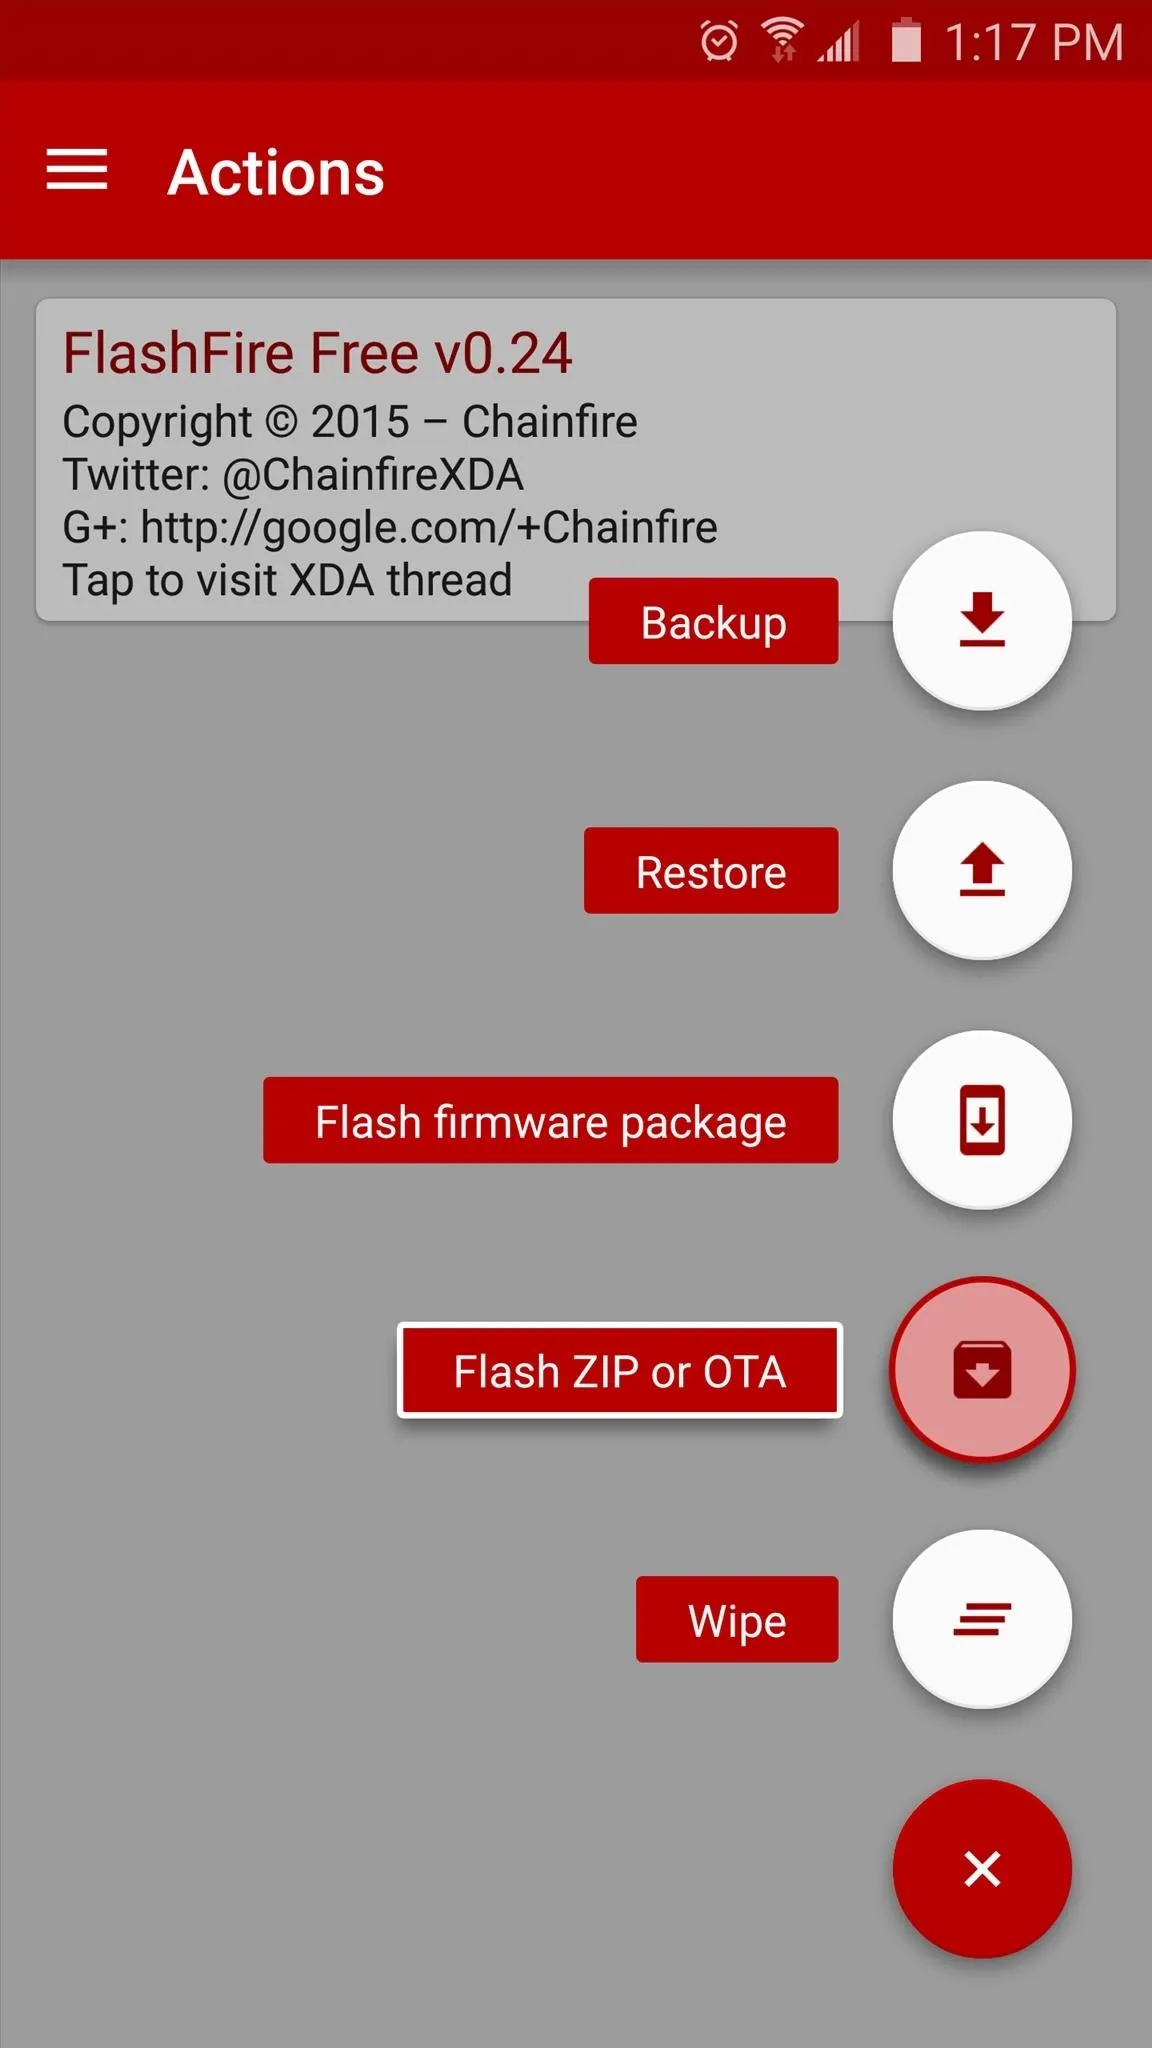Tap the Backup download arrow icon
Viewport: 1152px width, 2048px height.
point(982,620)
